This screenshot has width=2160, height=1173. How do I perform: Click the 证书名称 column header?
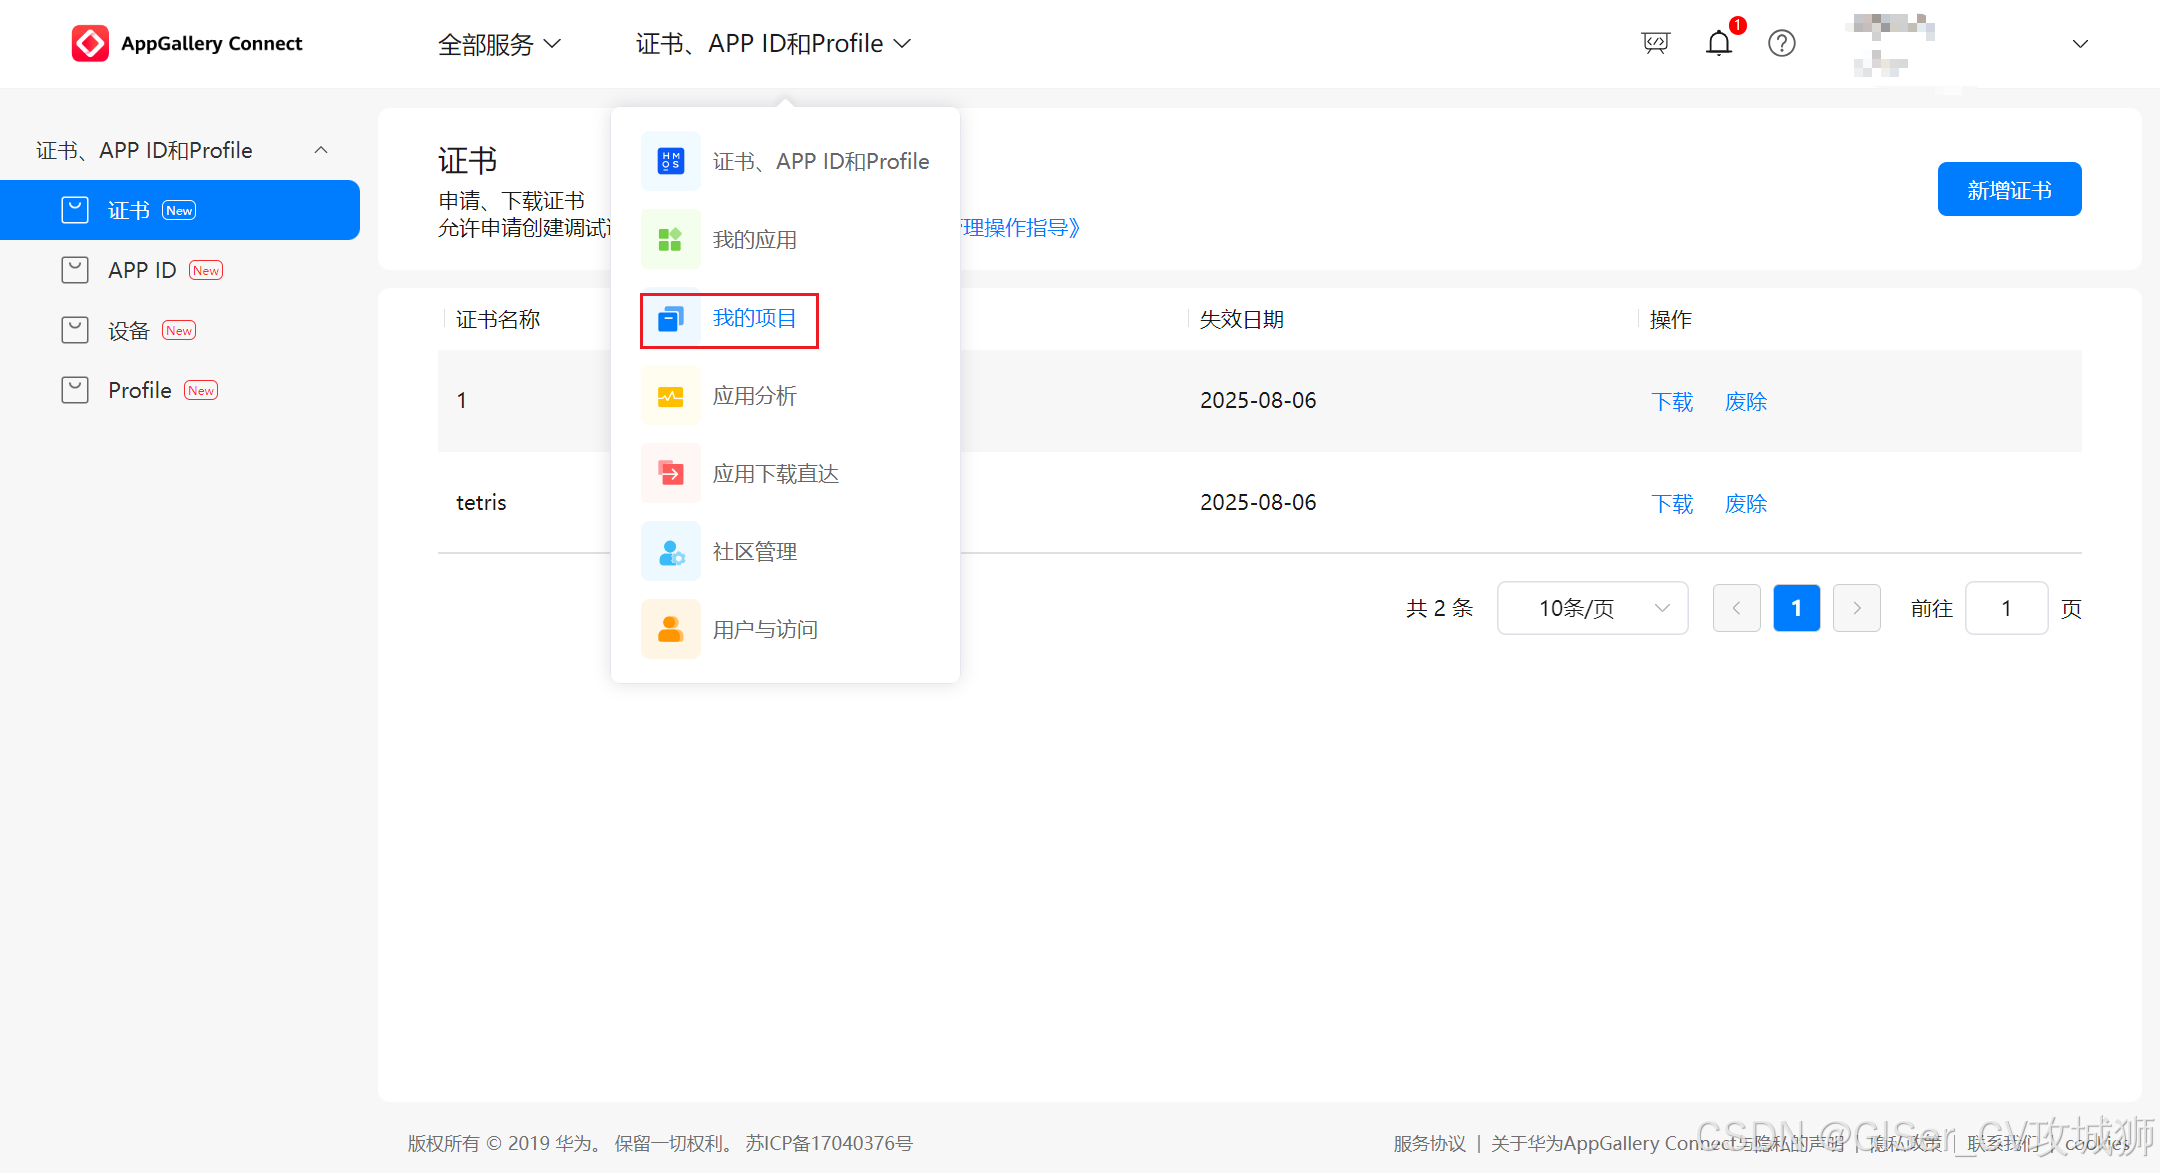point(498,320)
